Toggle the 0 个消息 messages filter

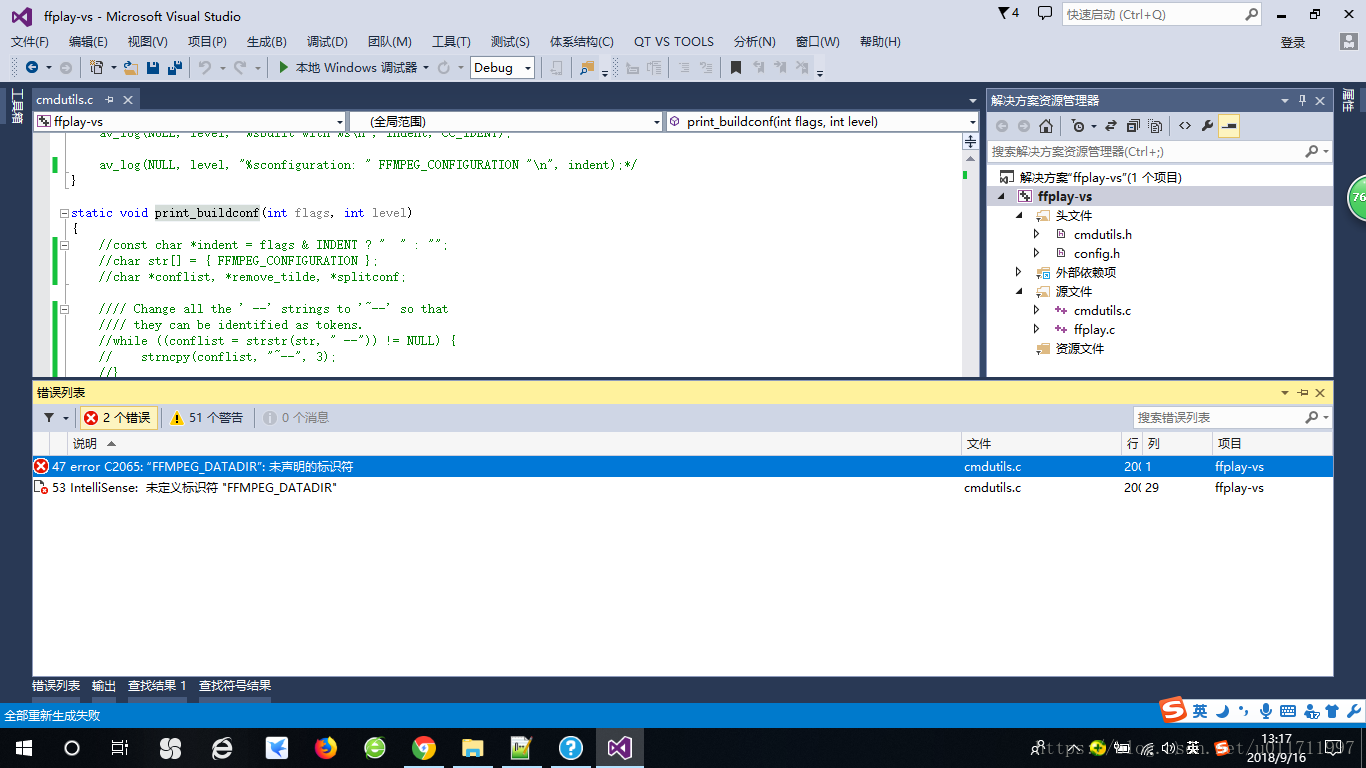(296, 418)
